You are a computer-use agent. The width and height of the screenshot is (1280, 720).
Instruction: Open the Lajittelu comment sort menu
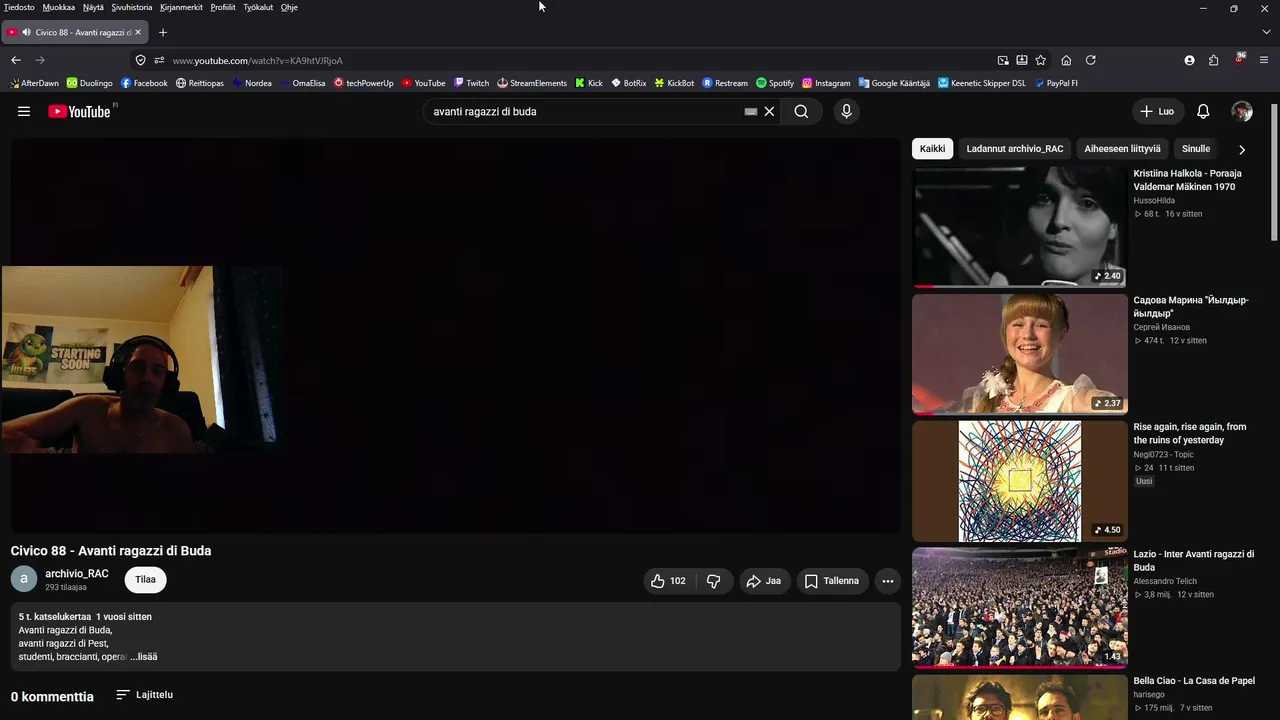pos(144,695)
